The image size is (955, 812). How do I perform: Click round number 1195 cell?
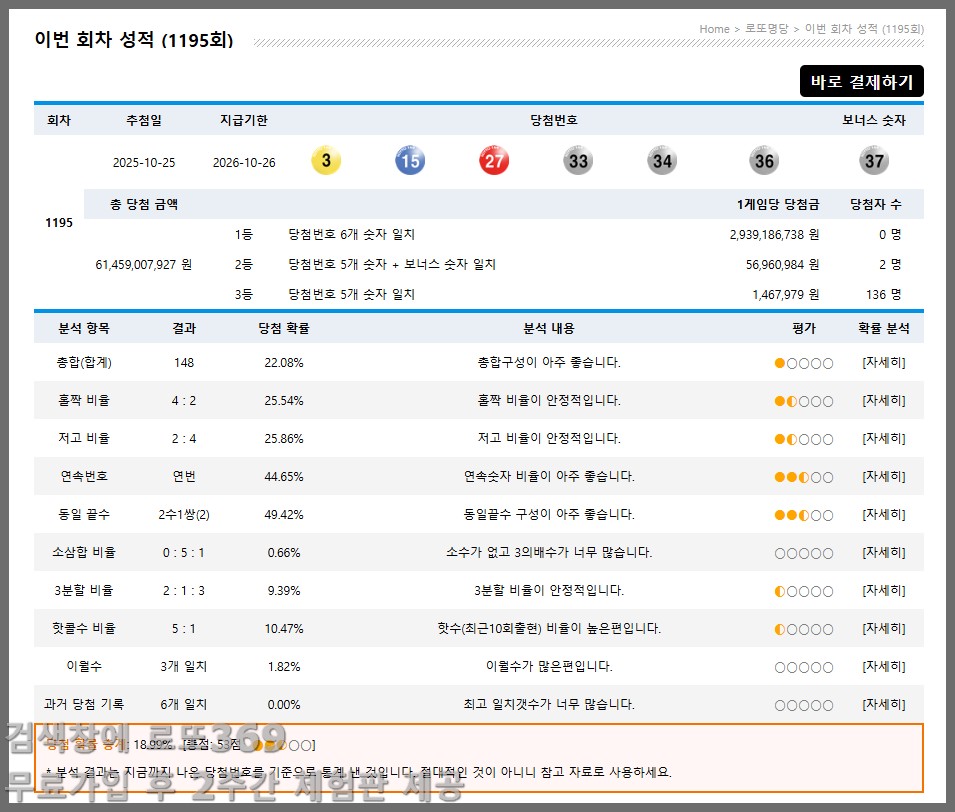[58, 222]
